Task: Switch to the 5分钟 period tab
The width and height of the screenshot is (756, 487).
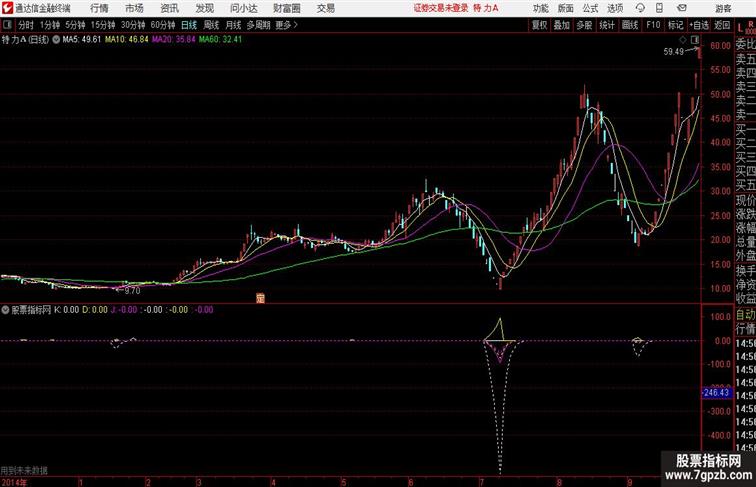Action: [x=76, y=25]
